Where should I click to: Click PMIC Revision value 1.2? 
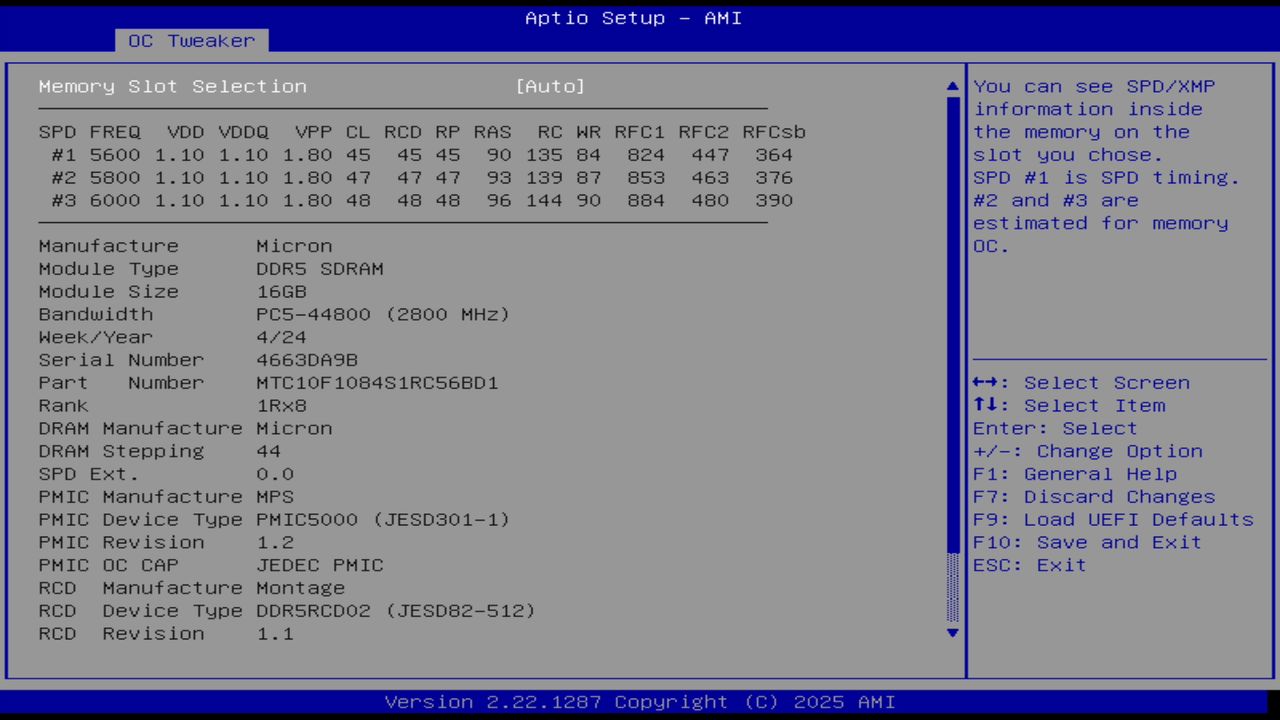tap(275, 543)
